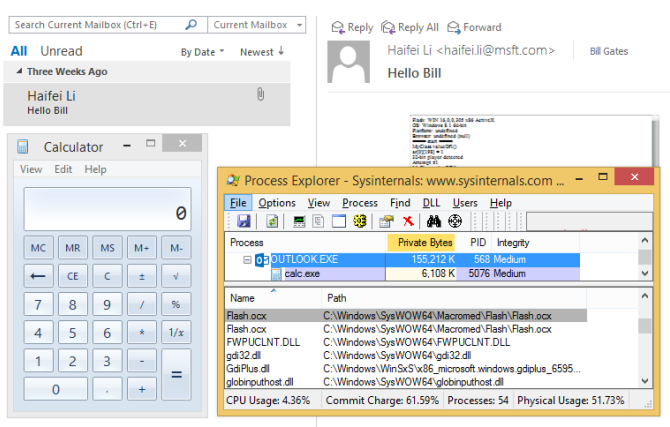
Task: Open the Options menu in Process Explorer
Action: (x=277, y=203)
